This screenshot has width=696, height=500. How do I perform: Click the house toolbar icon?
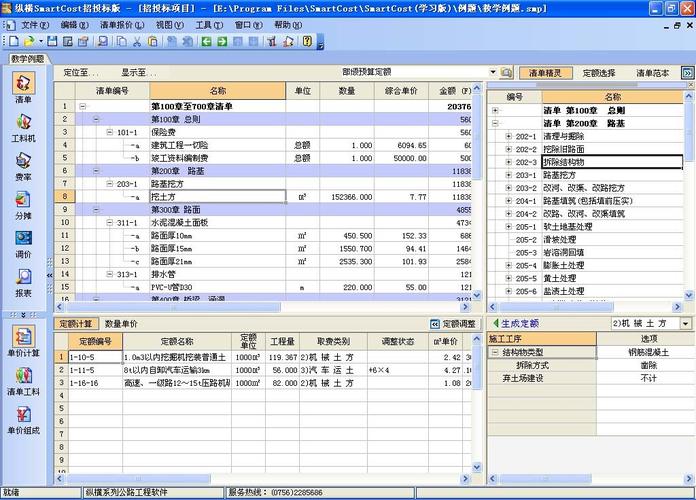pyautogui.click(x=289, y=42)
